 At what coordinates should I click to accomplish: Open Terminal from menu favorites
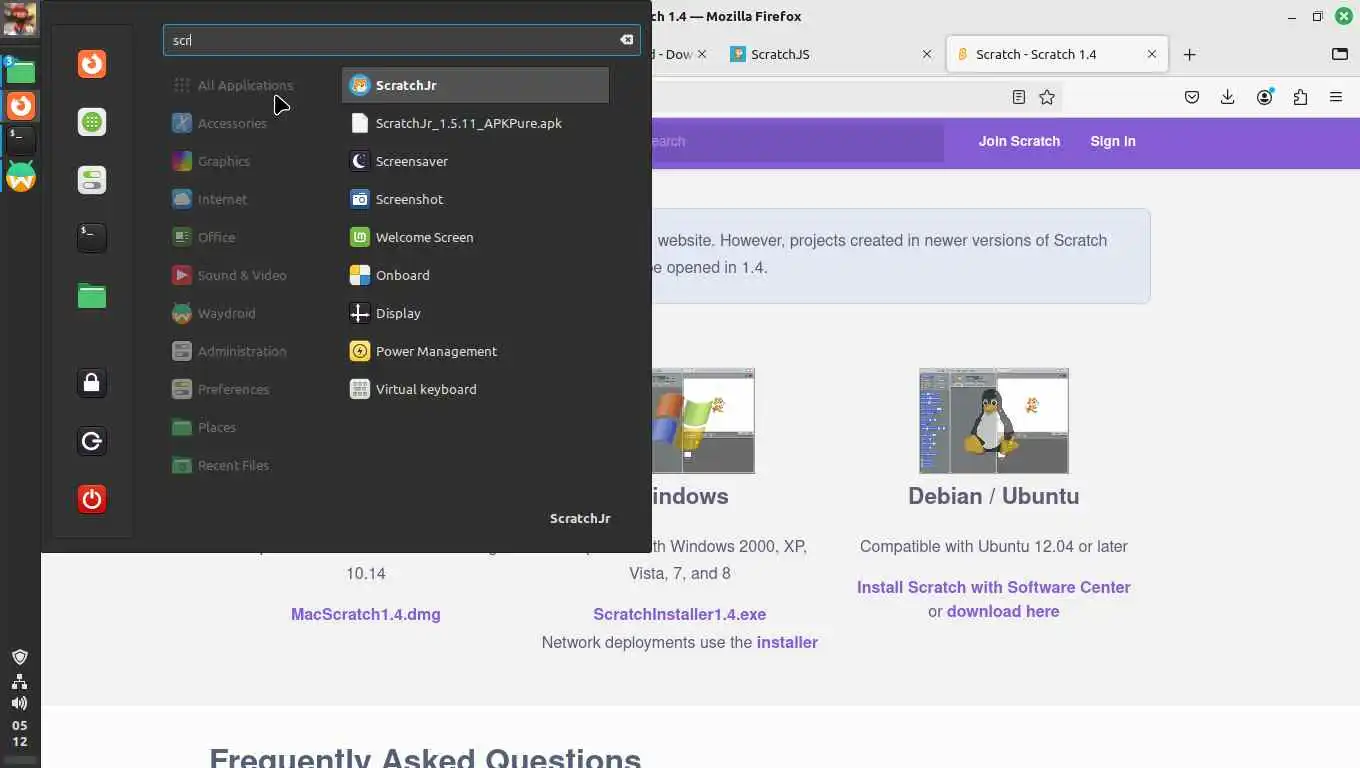point(92,238)
